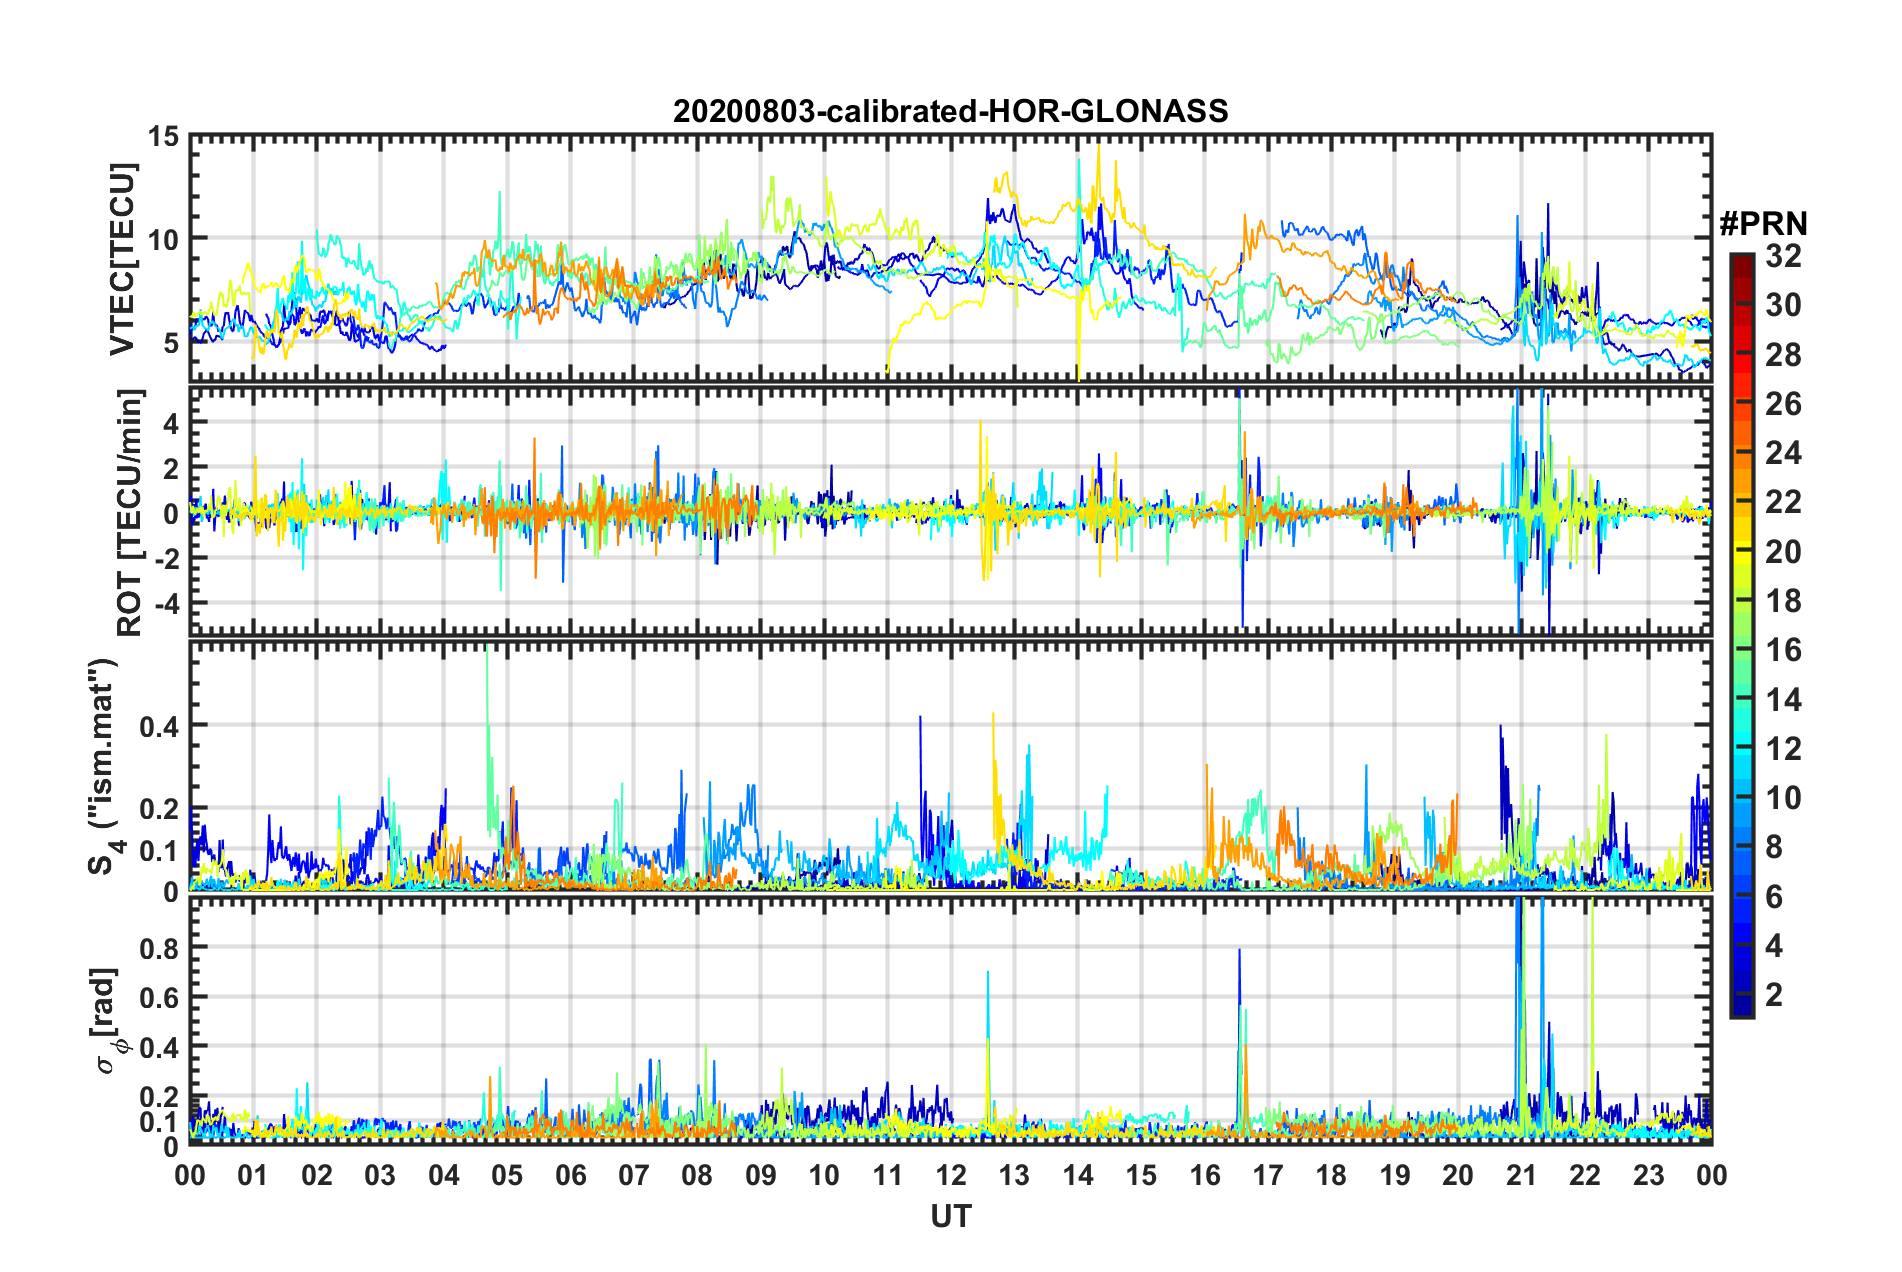Screen dimensions: 1902x1272
Task: Click the 'ROT [TECU/min]' y-axis label
Action: pos(130,513)
